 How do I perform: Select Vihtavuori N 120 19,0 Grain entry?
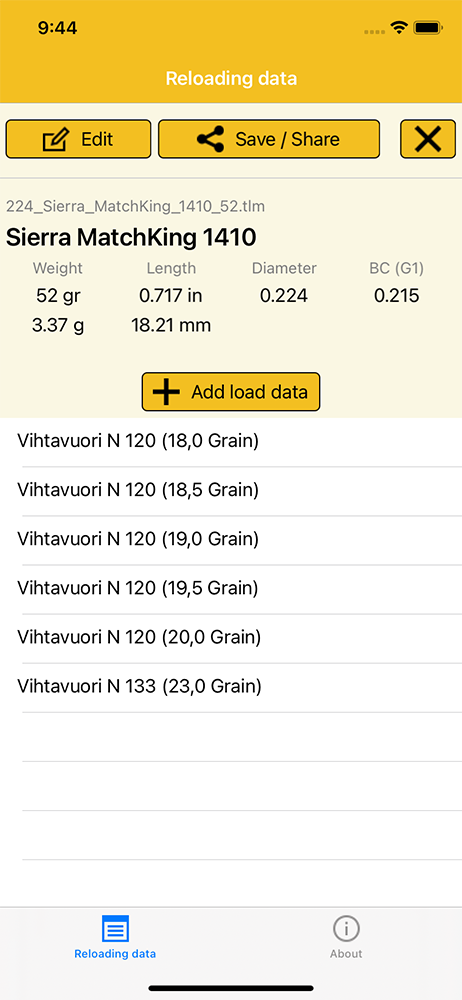(231, 540)
